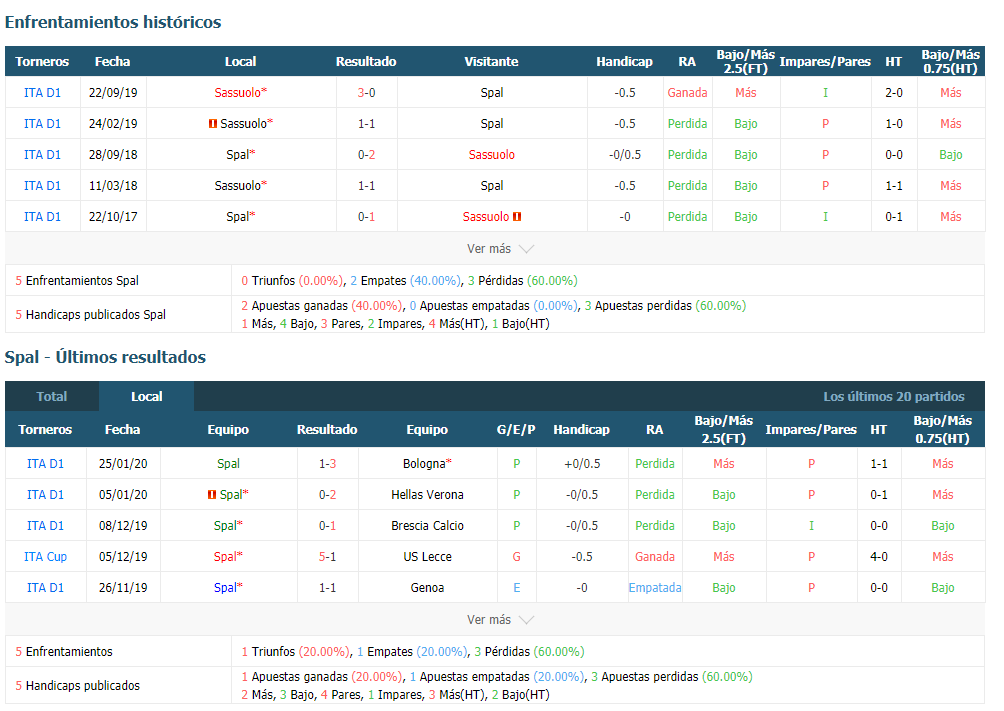Open ITA D1 link for 08/12/19 match
1004x711 pixels.
click(45, 526)
